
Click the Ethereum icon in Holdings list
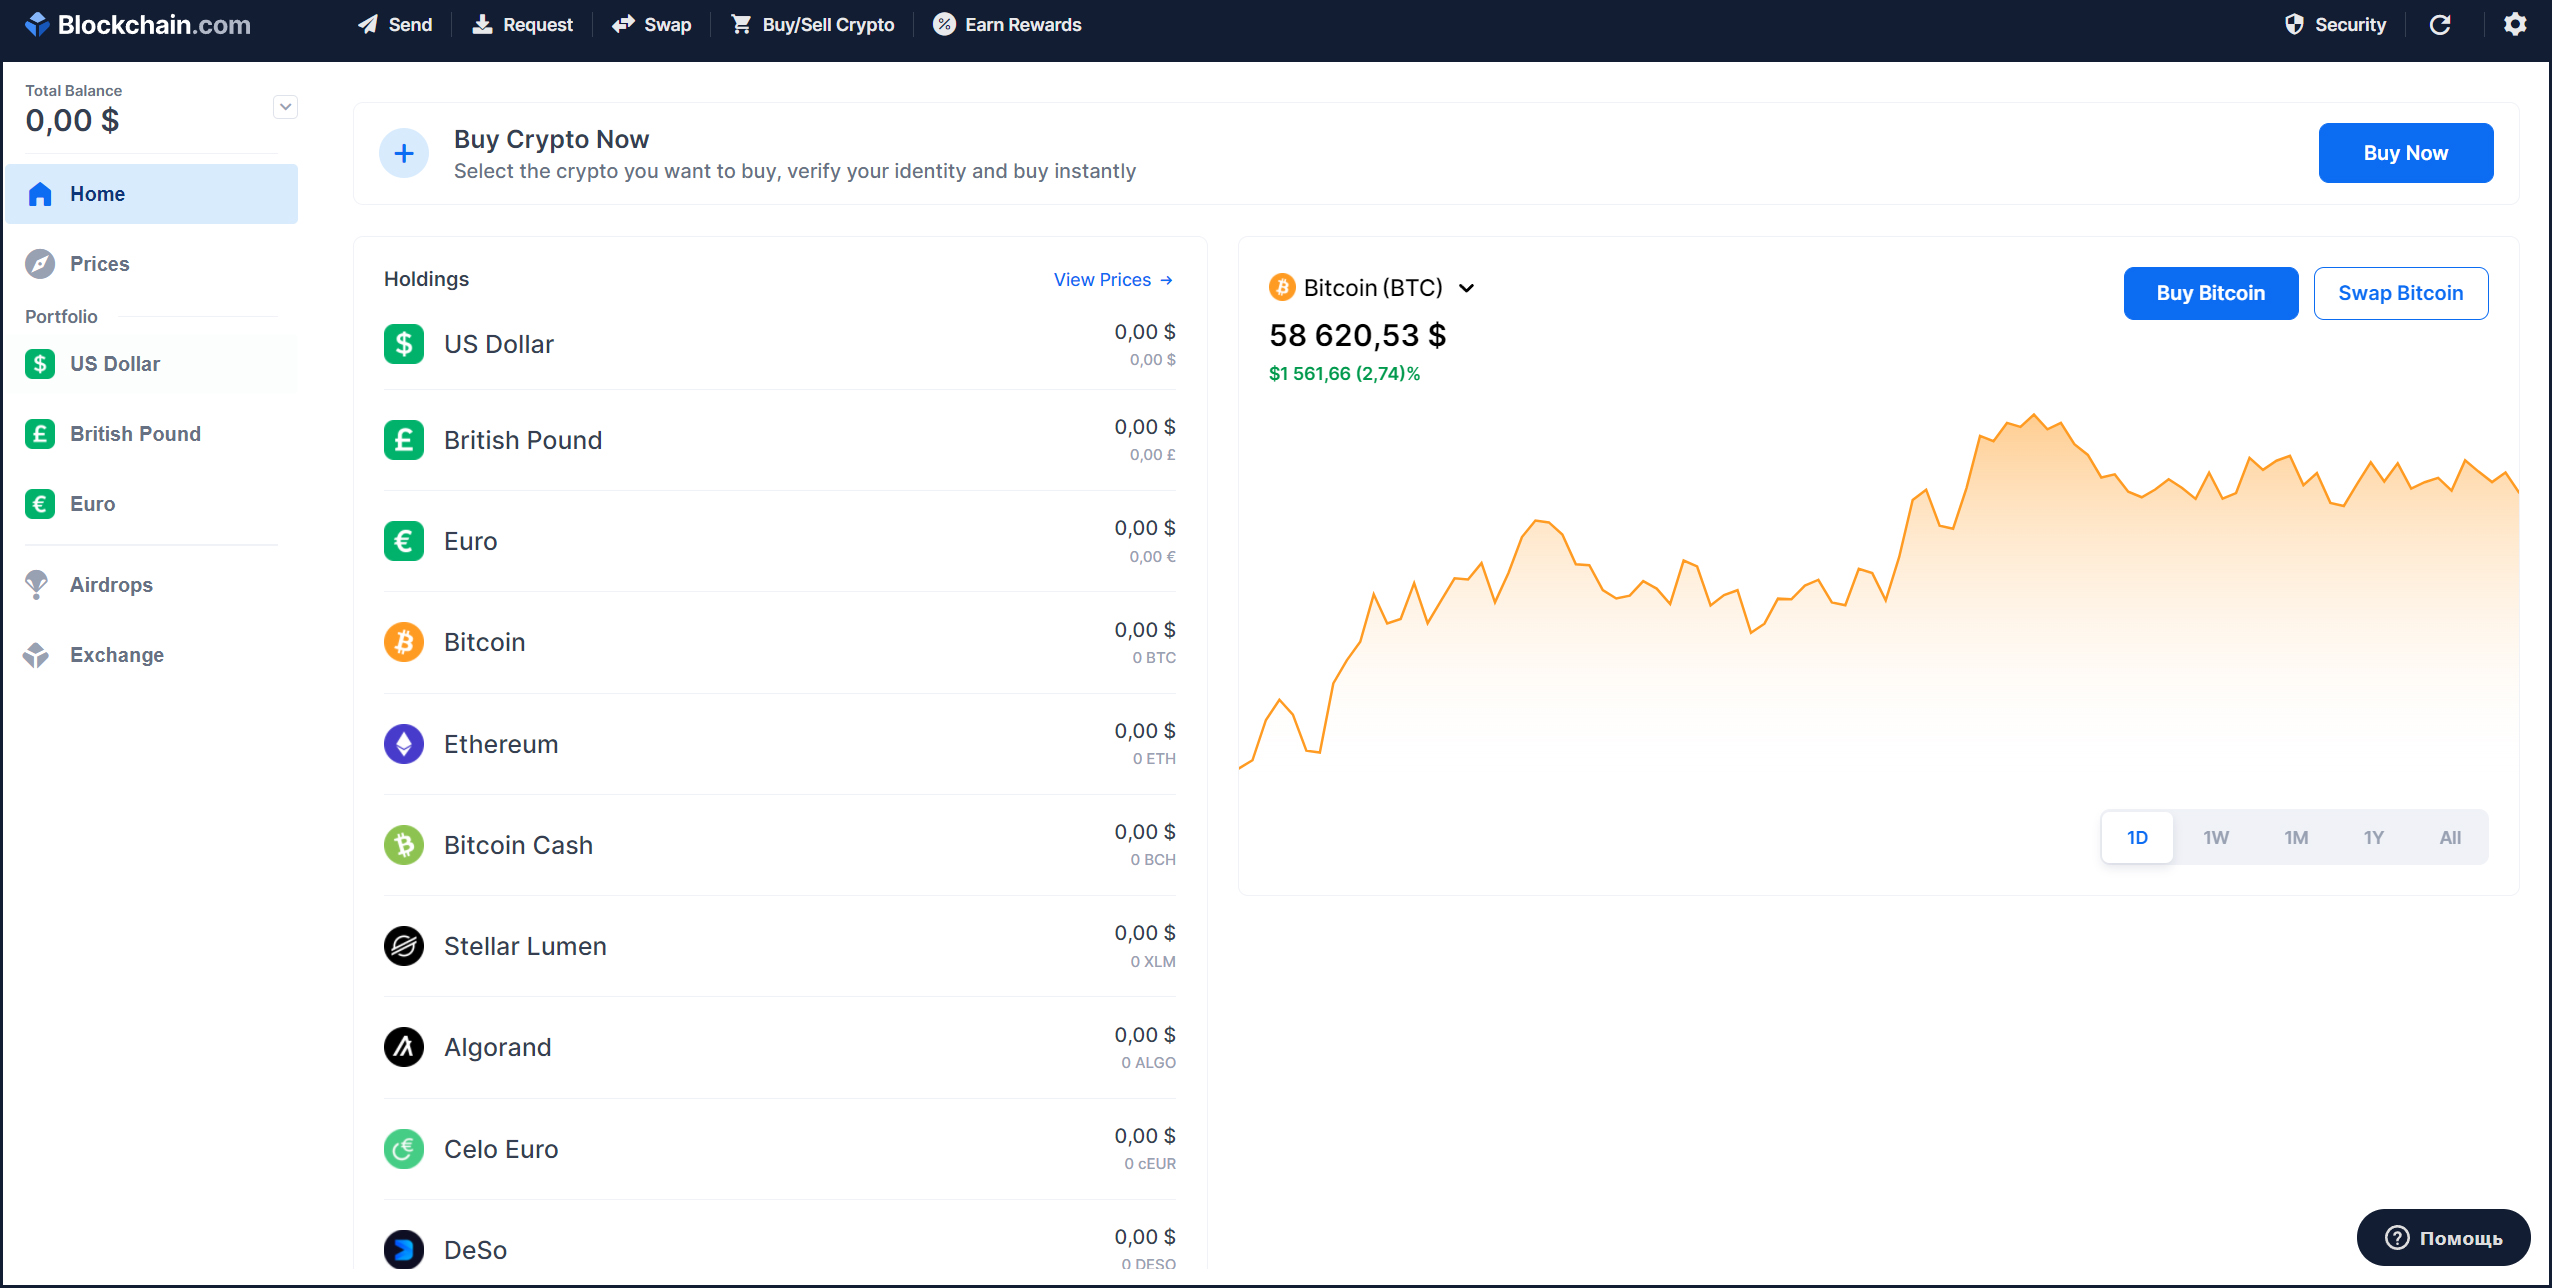click(x=404, y=744)
